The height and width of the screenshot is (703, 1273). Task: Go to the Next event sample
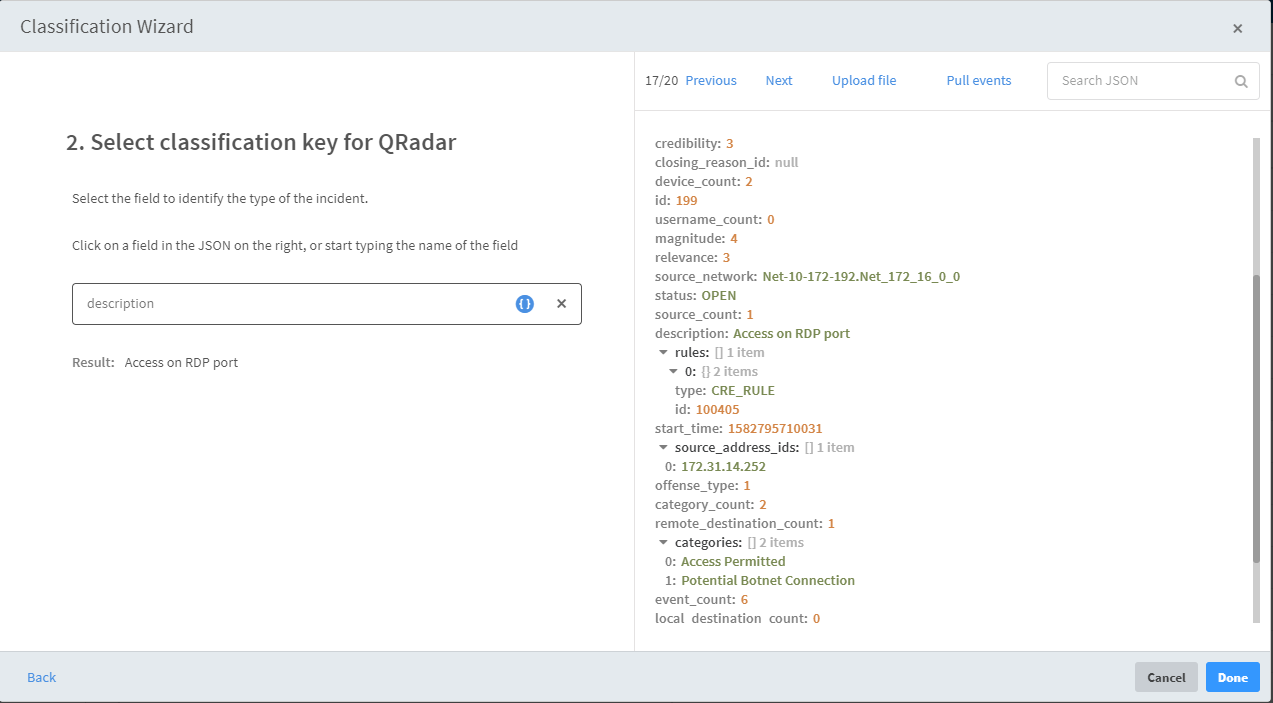click(x=779, y=80)
